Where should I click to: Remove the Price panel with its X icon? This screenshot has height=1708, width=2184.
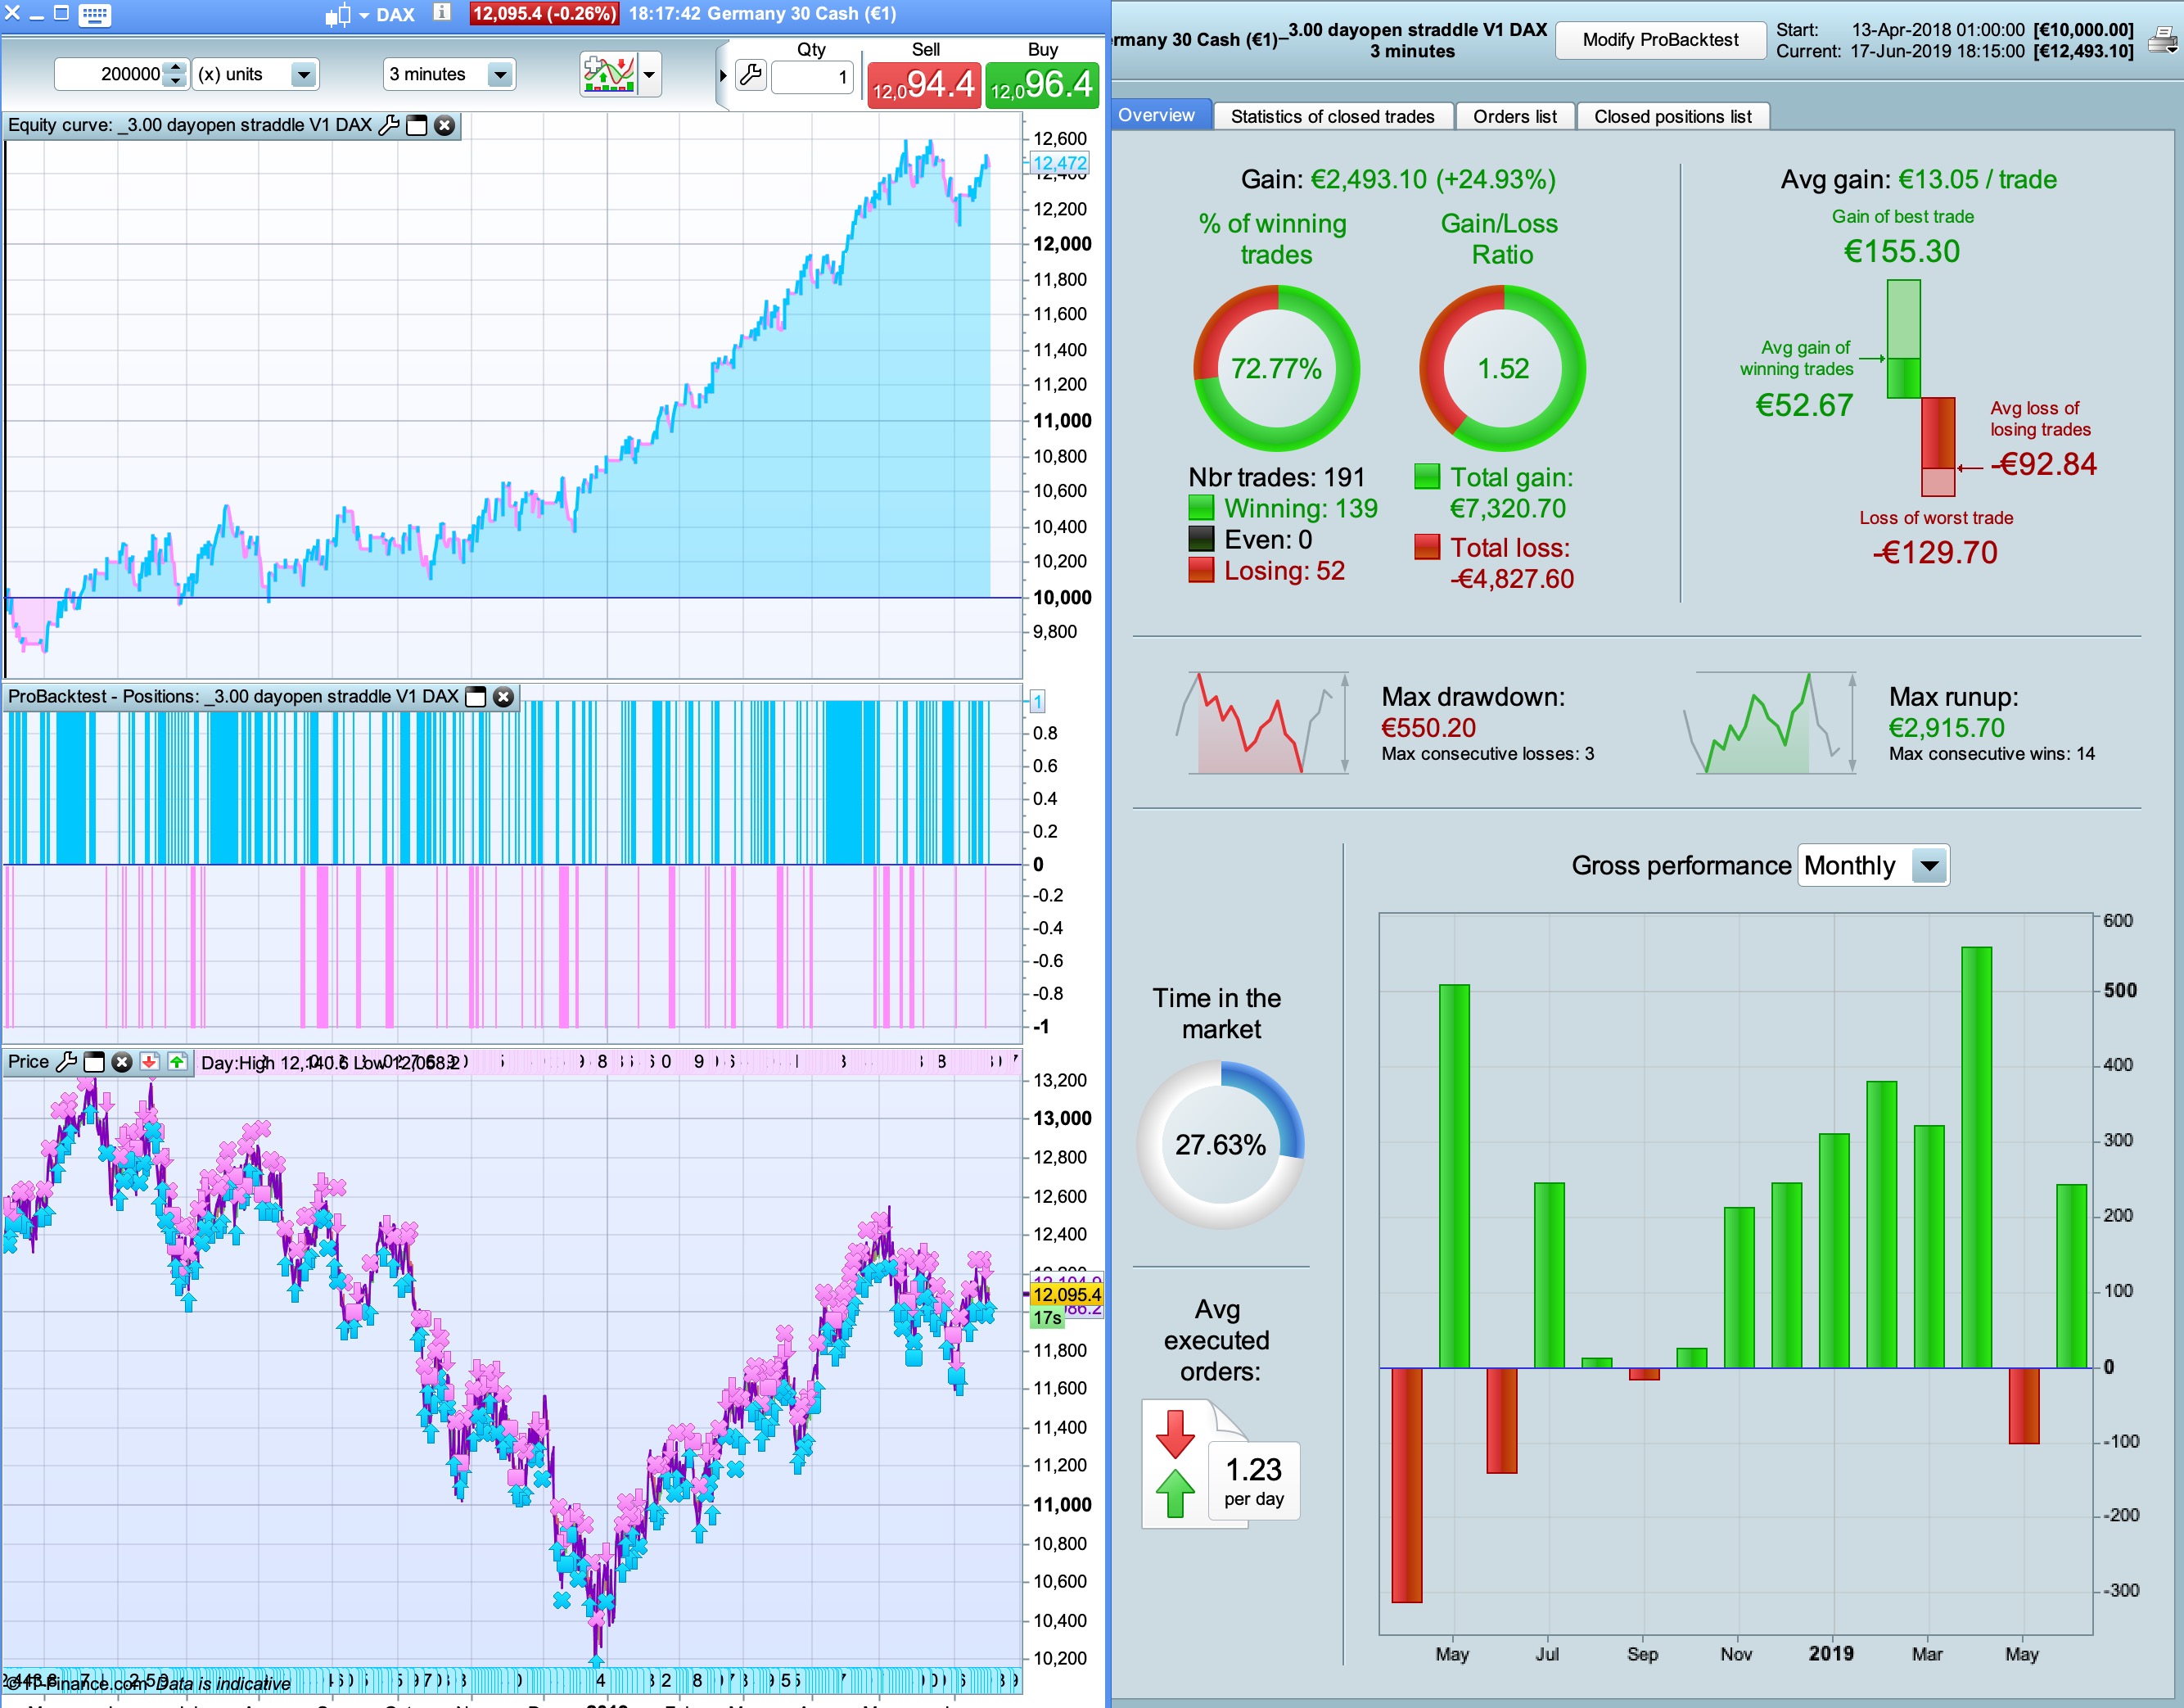(122, 1062)
